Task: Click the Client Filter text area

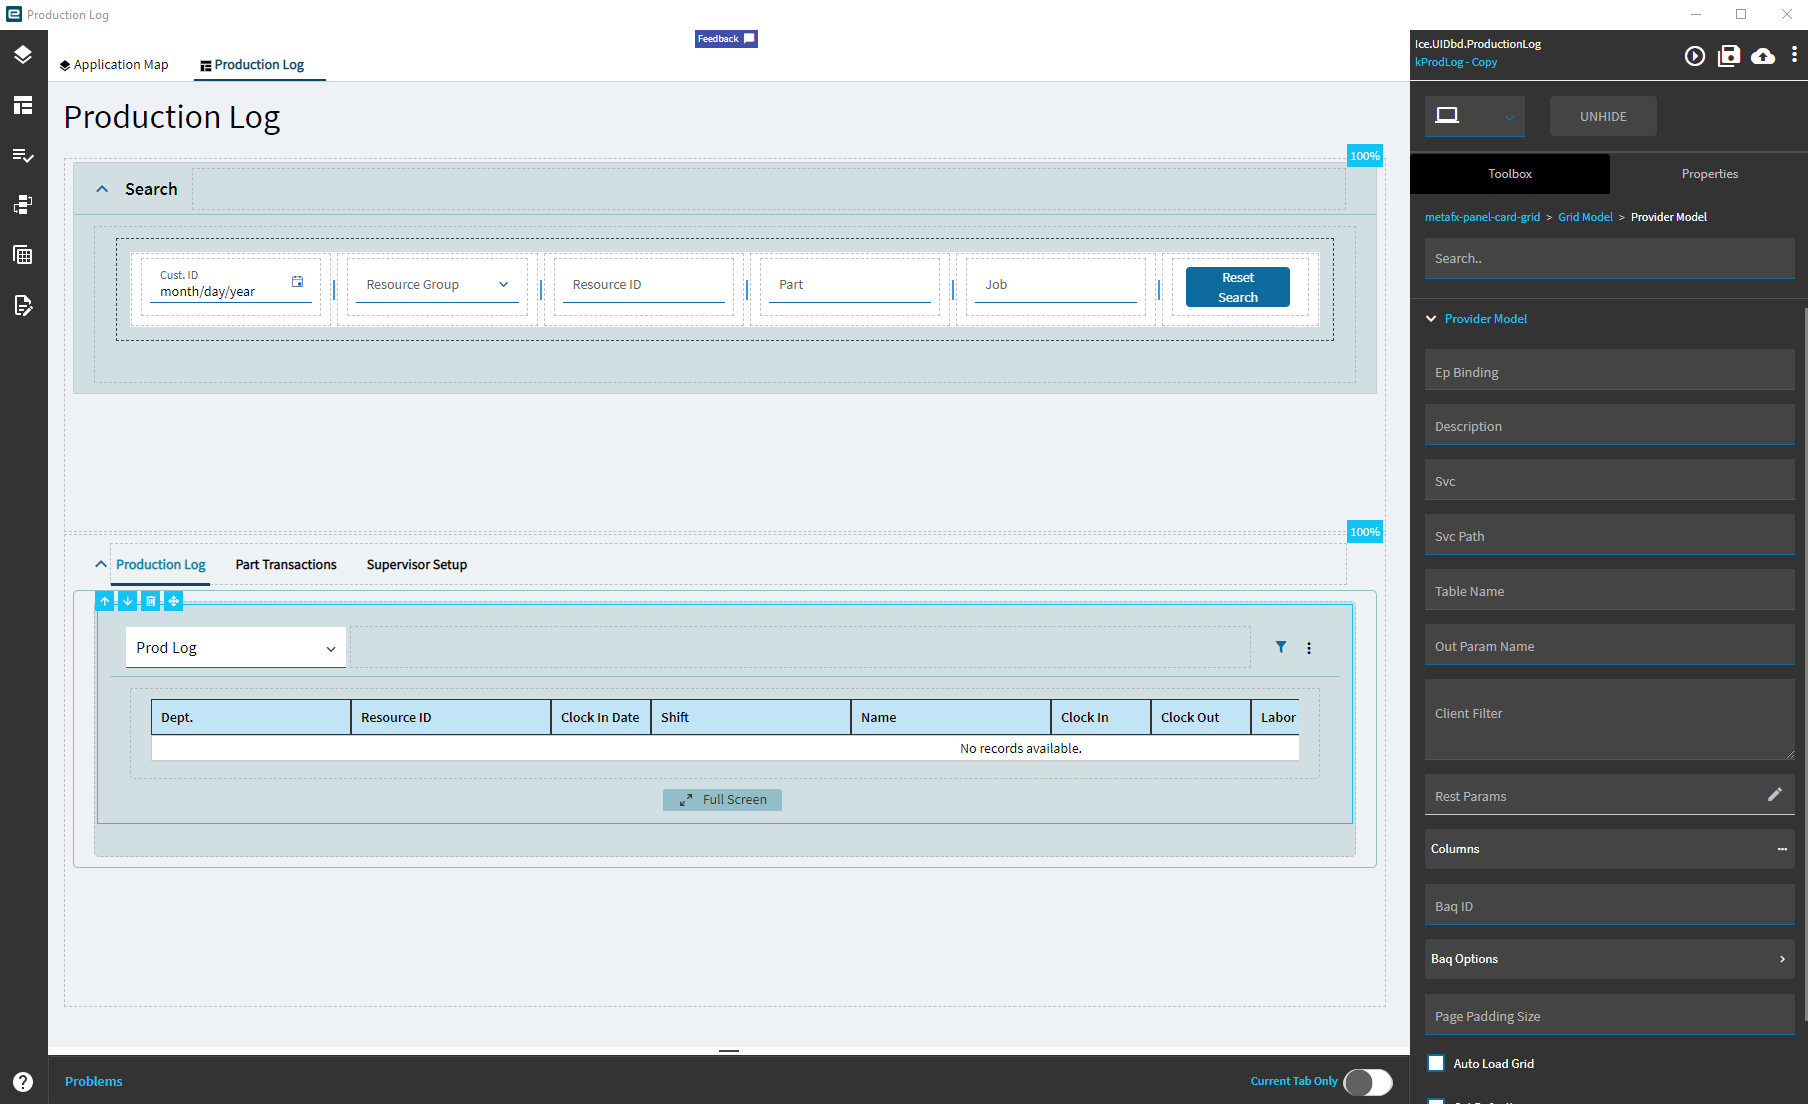Action: [1609, 720]
